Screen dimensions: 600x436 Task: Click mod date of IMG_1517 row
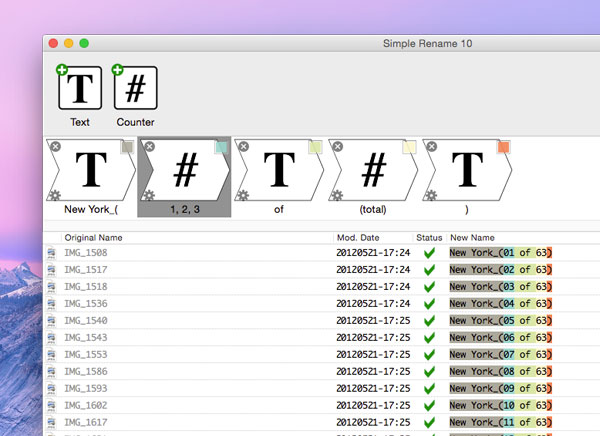pyautogui.click(x=373, y=269)
